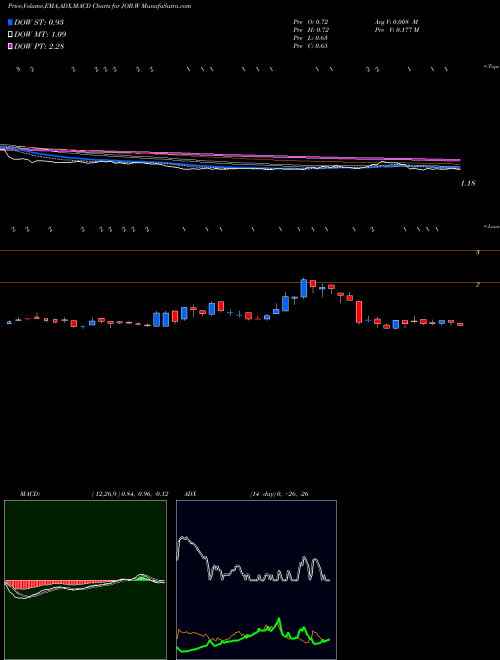Click the price axis label '2'
The height and width of the screenshot is (660, 500).
click(x=477, y=285)
